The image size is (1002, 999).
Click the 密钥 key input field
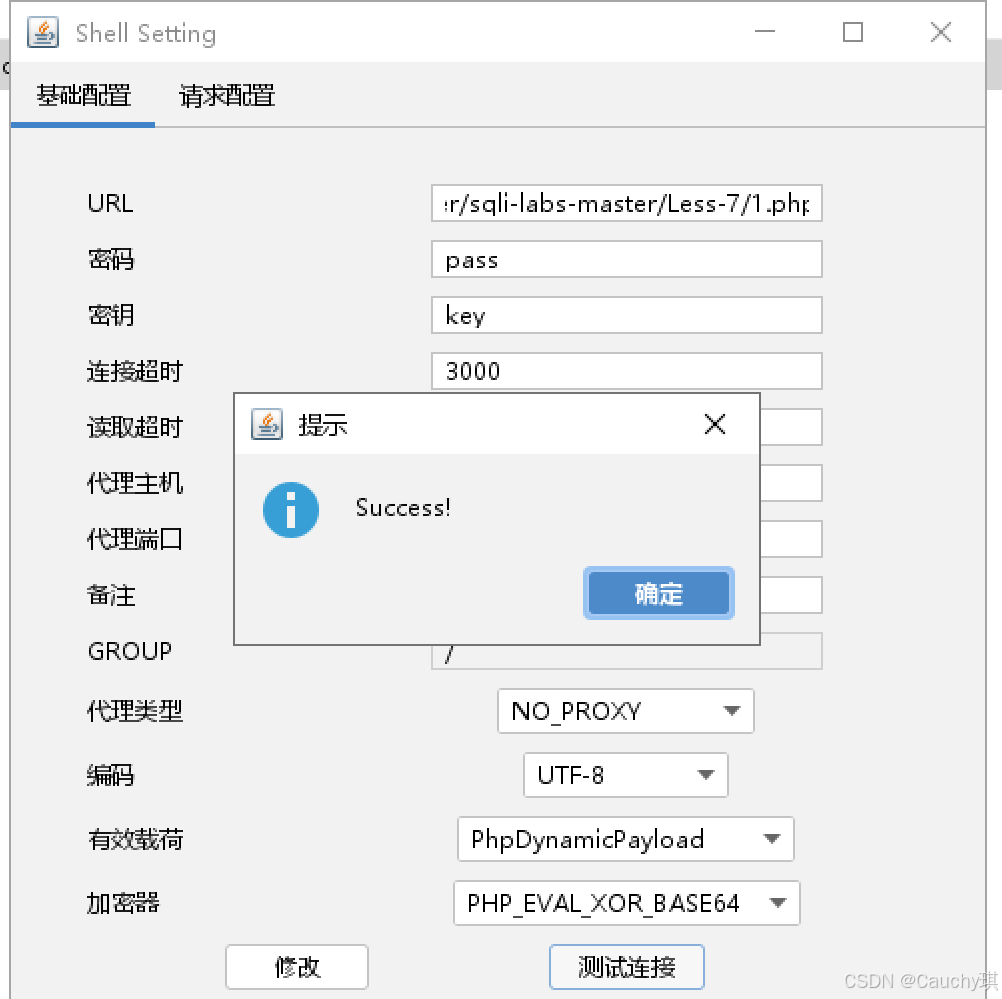click(x=626, y=315)
